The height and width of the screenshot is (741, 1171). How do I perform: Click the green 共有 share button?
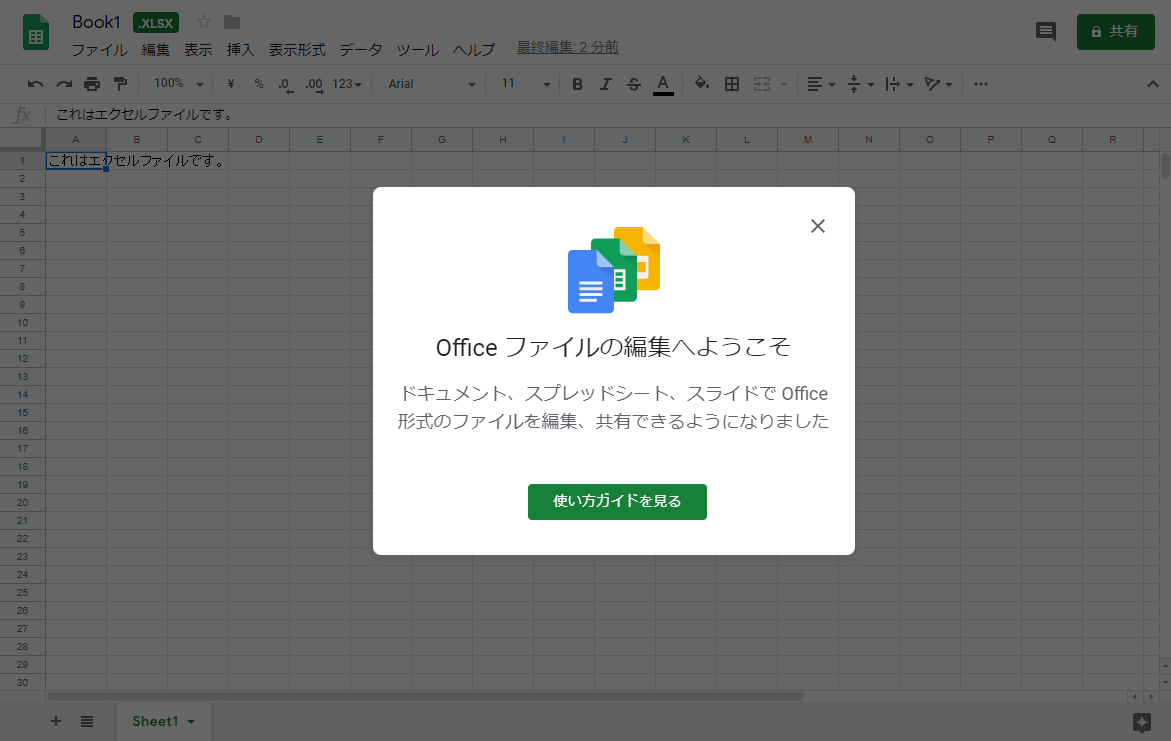(1116, 31)
